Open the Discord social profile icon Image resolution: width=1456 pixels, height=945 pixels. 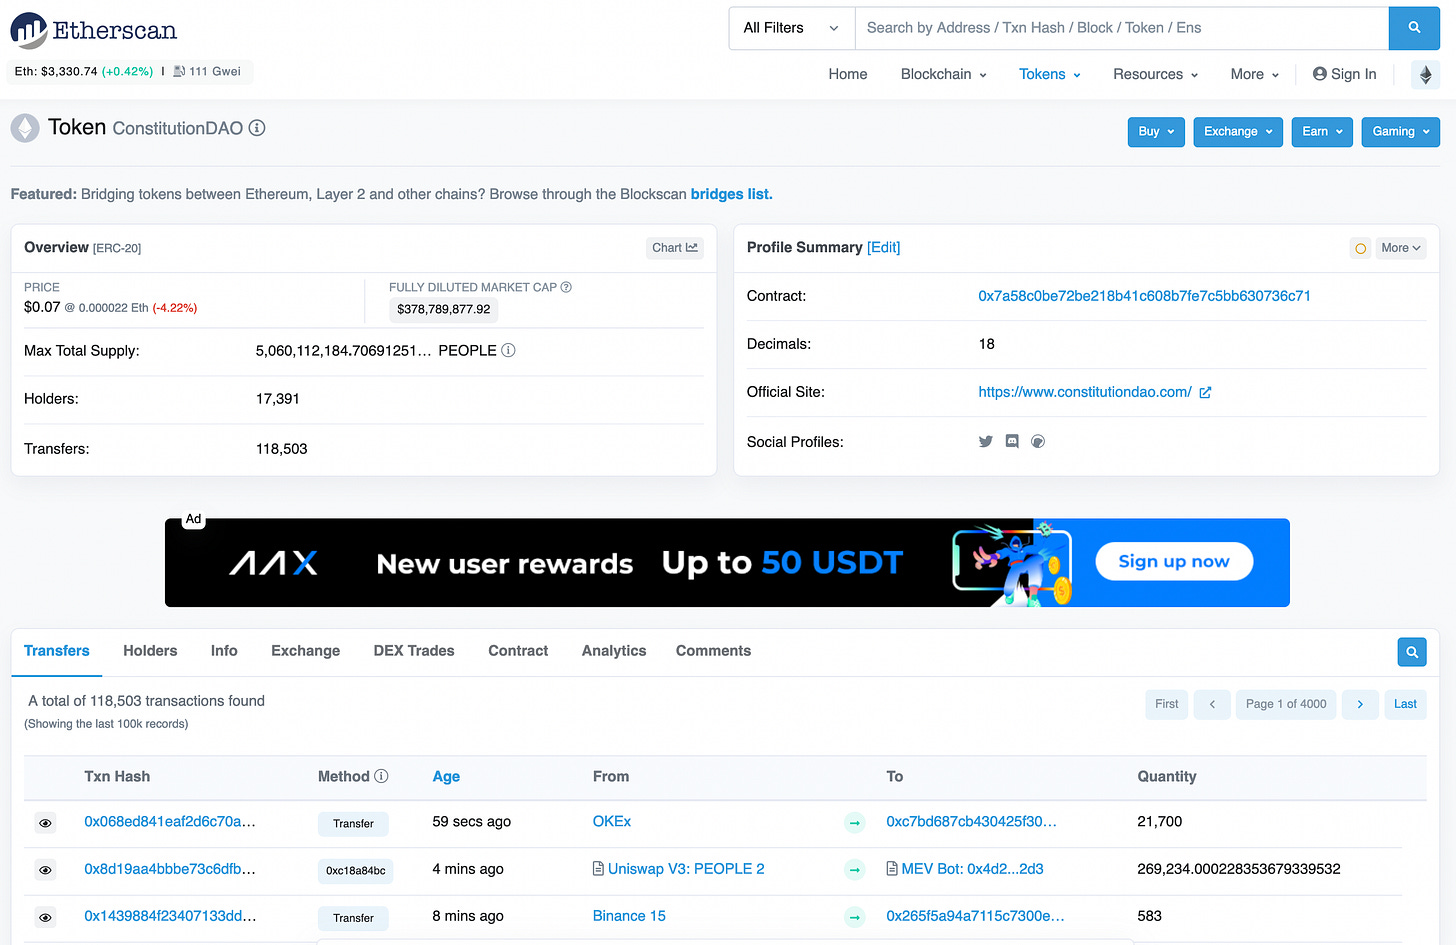pyautogui.click(x=1012, y=441)
